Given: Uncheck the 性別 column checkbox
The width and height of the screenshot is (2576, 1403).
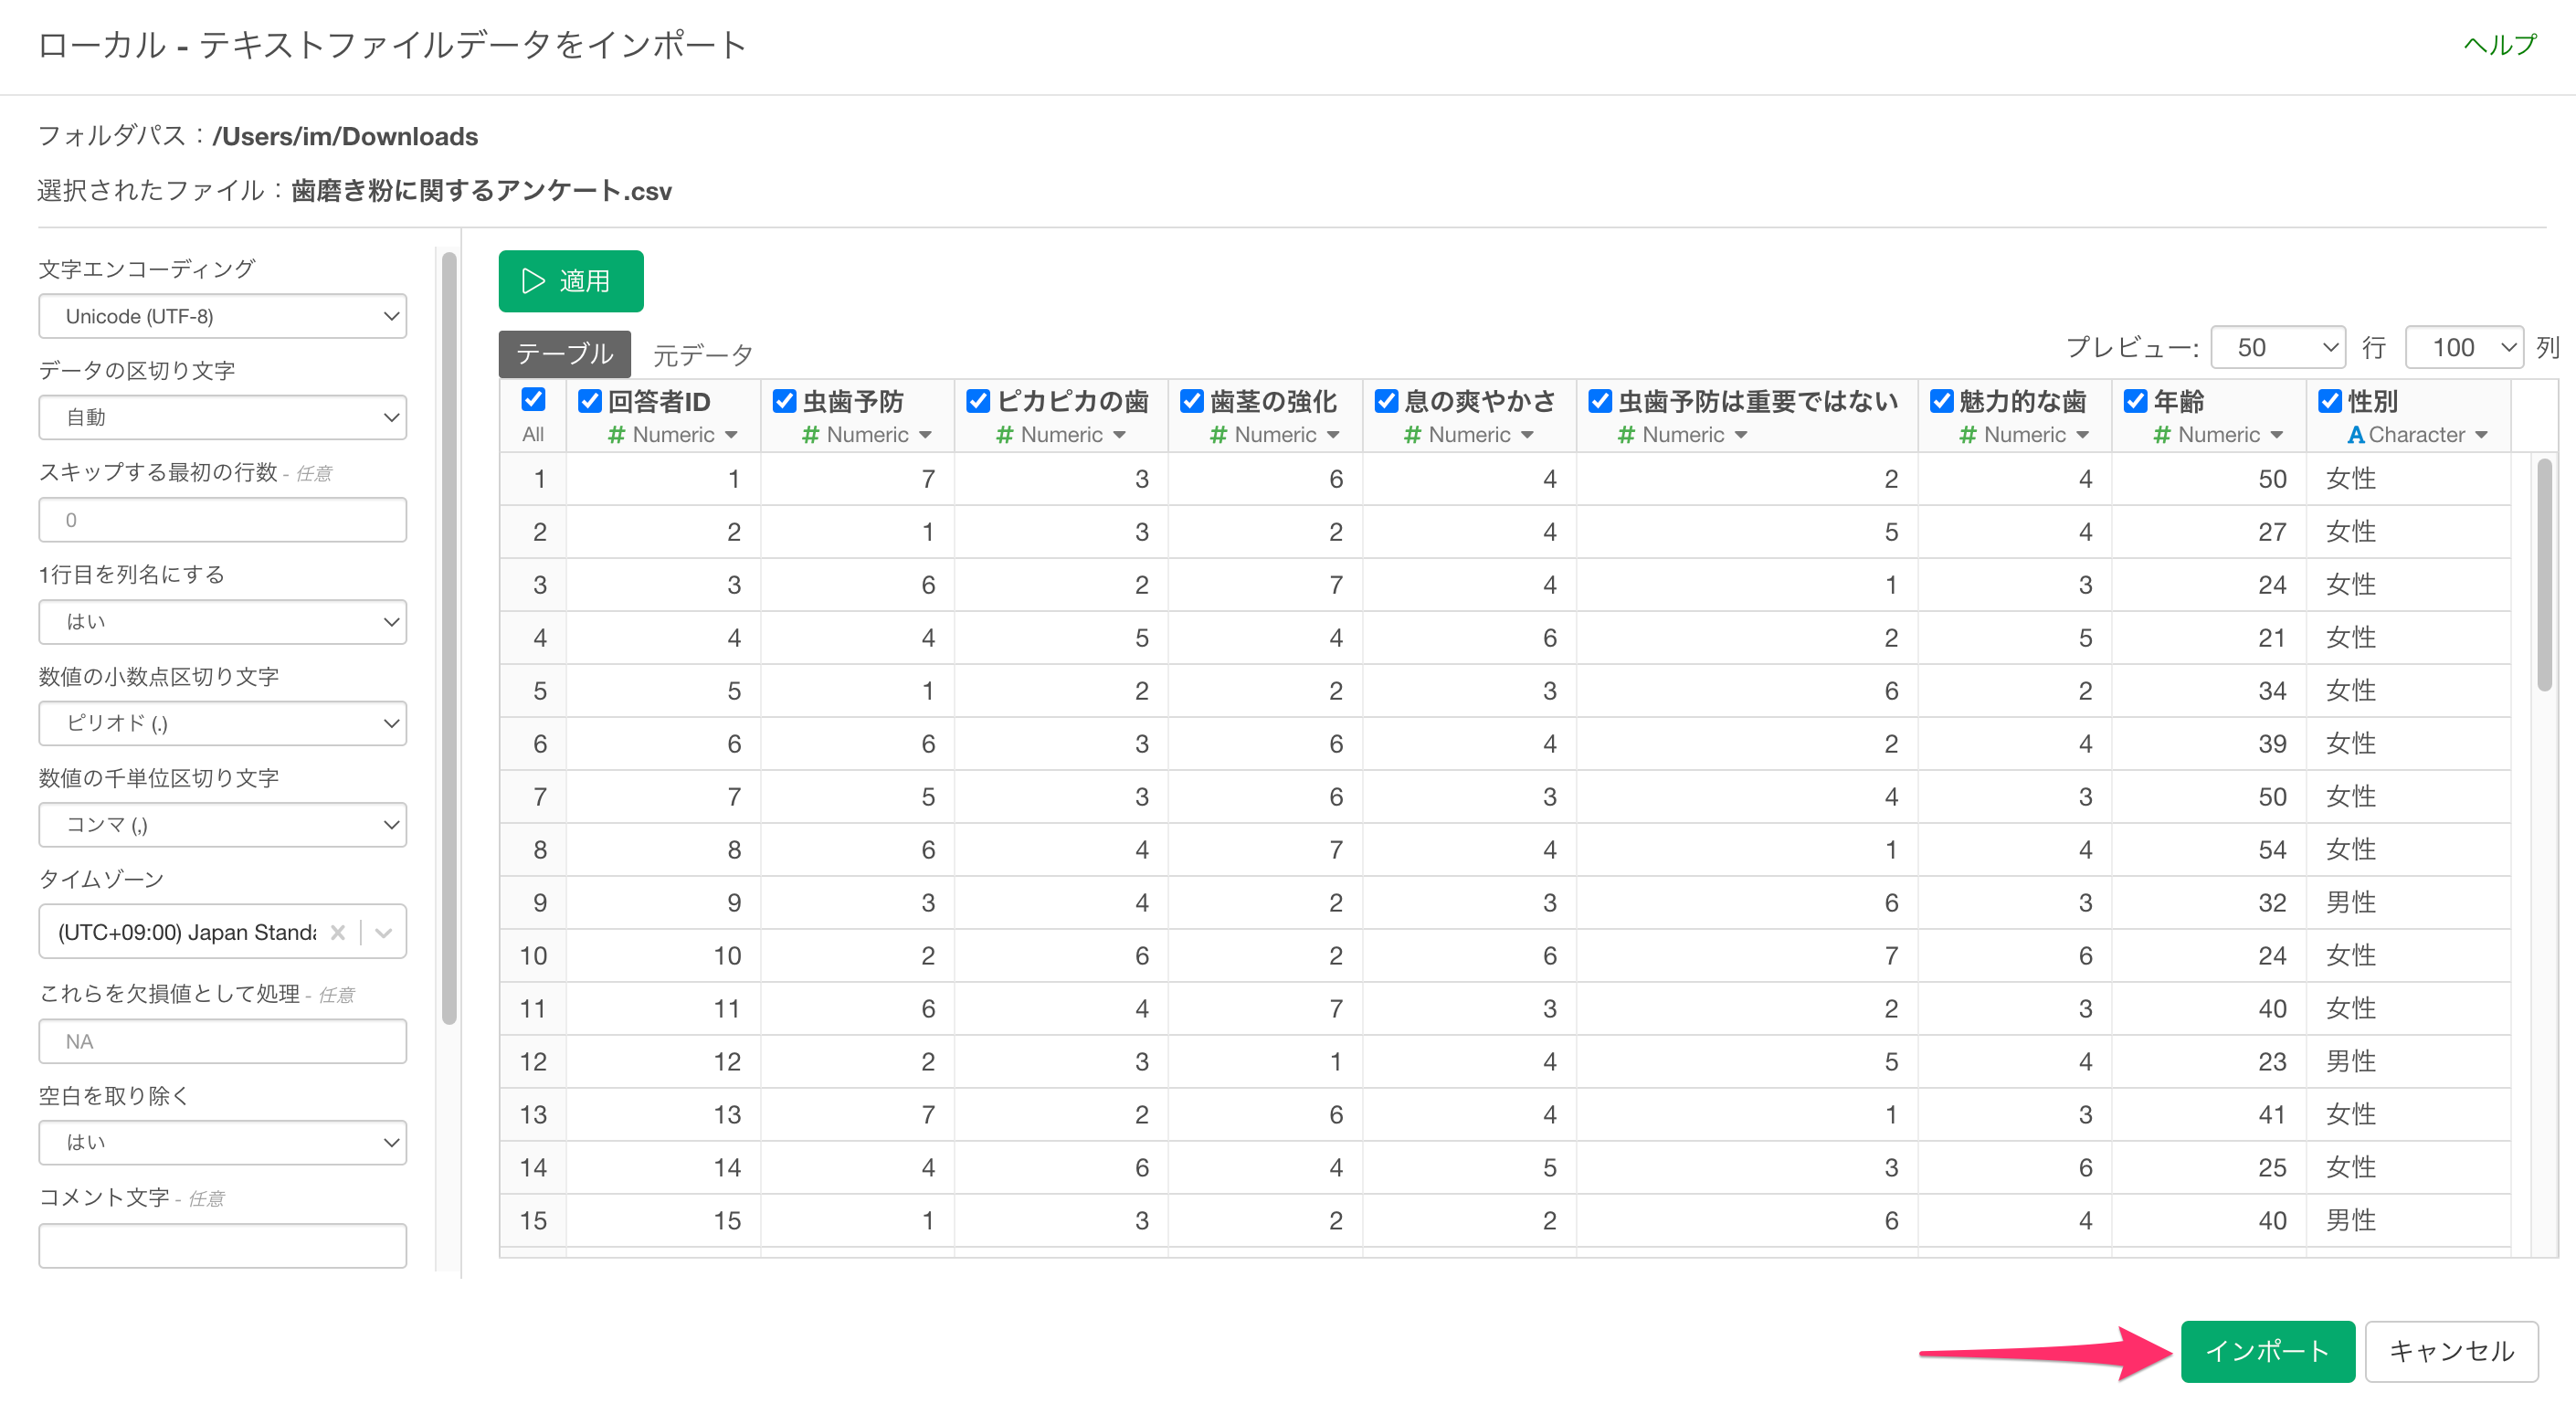Looking at the screenshot, I should pyautogui.click(x=2330, y=401).
